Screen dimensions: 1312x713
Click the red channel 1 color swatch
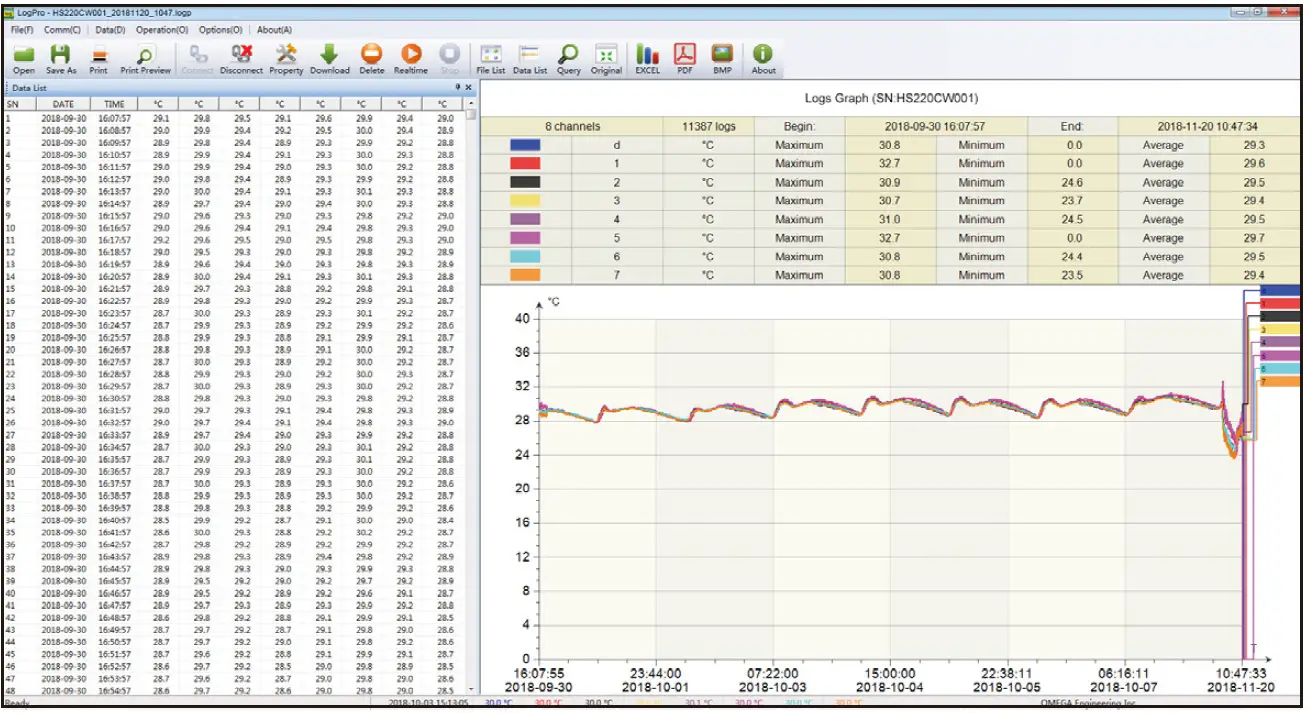click(x=525, y=164)
